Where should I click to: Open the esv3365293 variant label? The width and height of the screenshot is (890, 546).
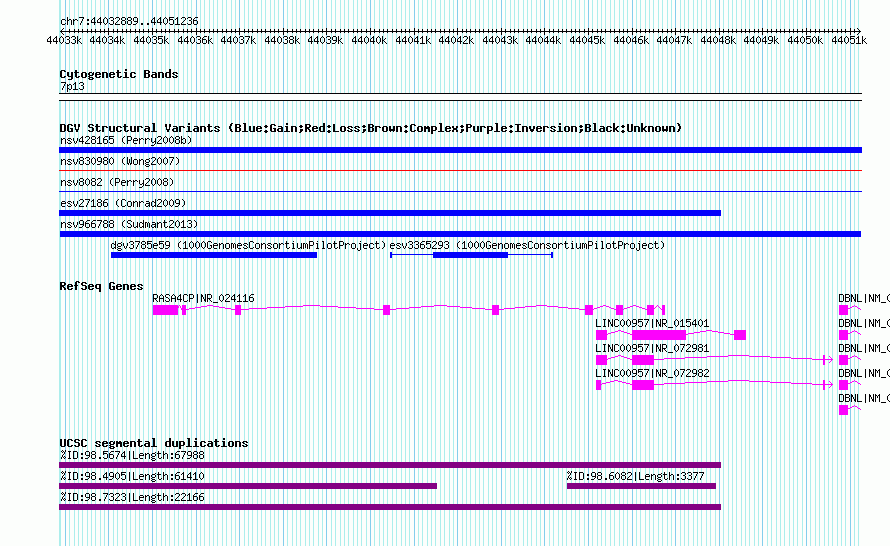point(527,245)
